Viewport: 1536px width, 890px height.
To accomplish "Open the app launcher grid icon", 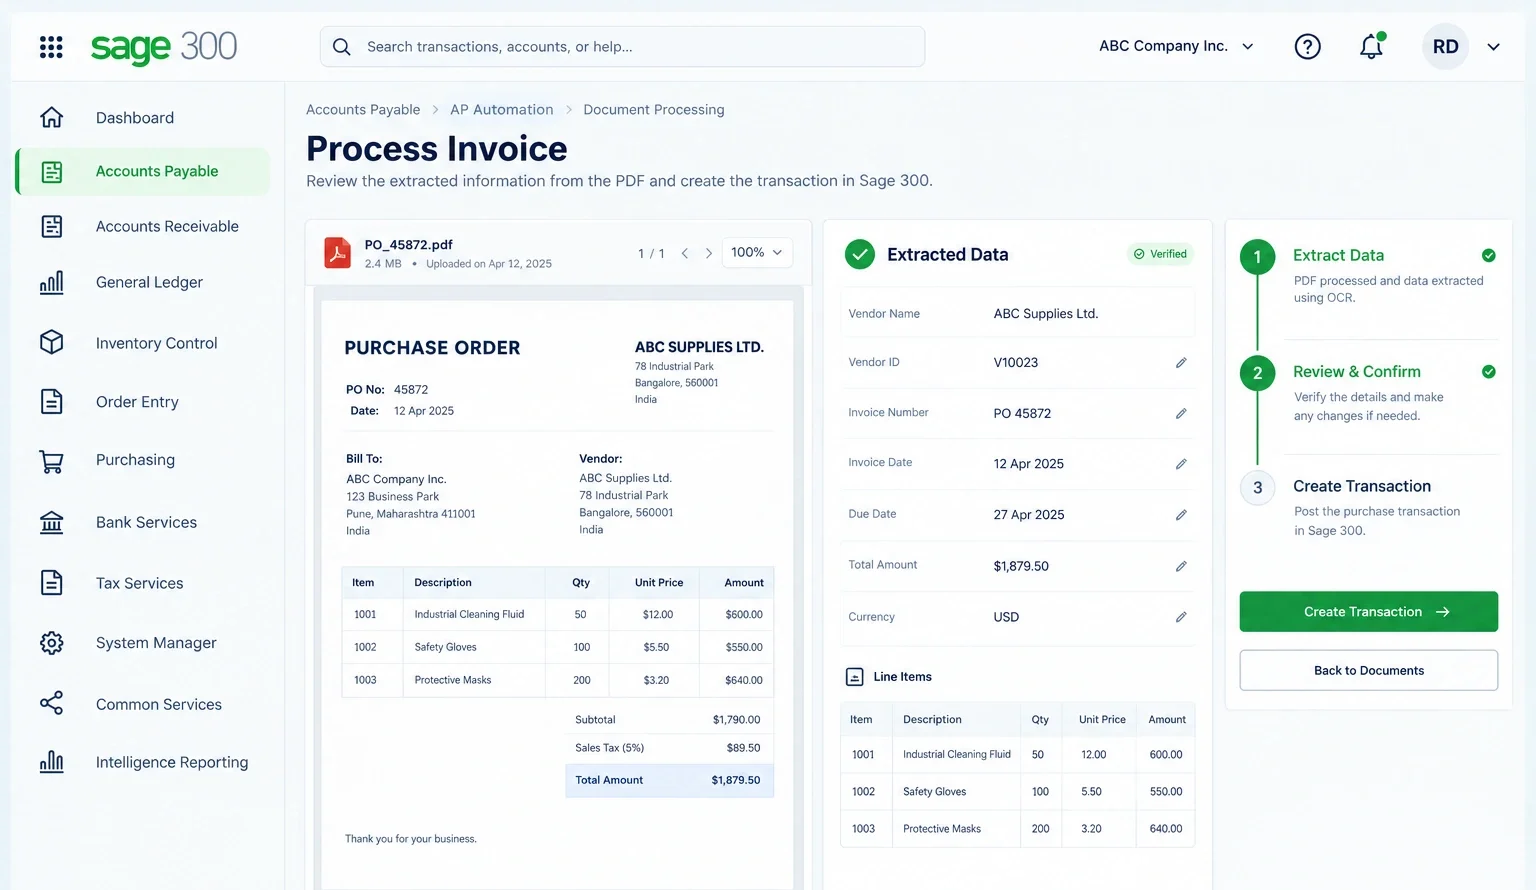I will pos(51,47).
